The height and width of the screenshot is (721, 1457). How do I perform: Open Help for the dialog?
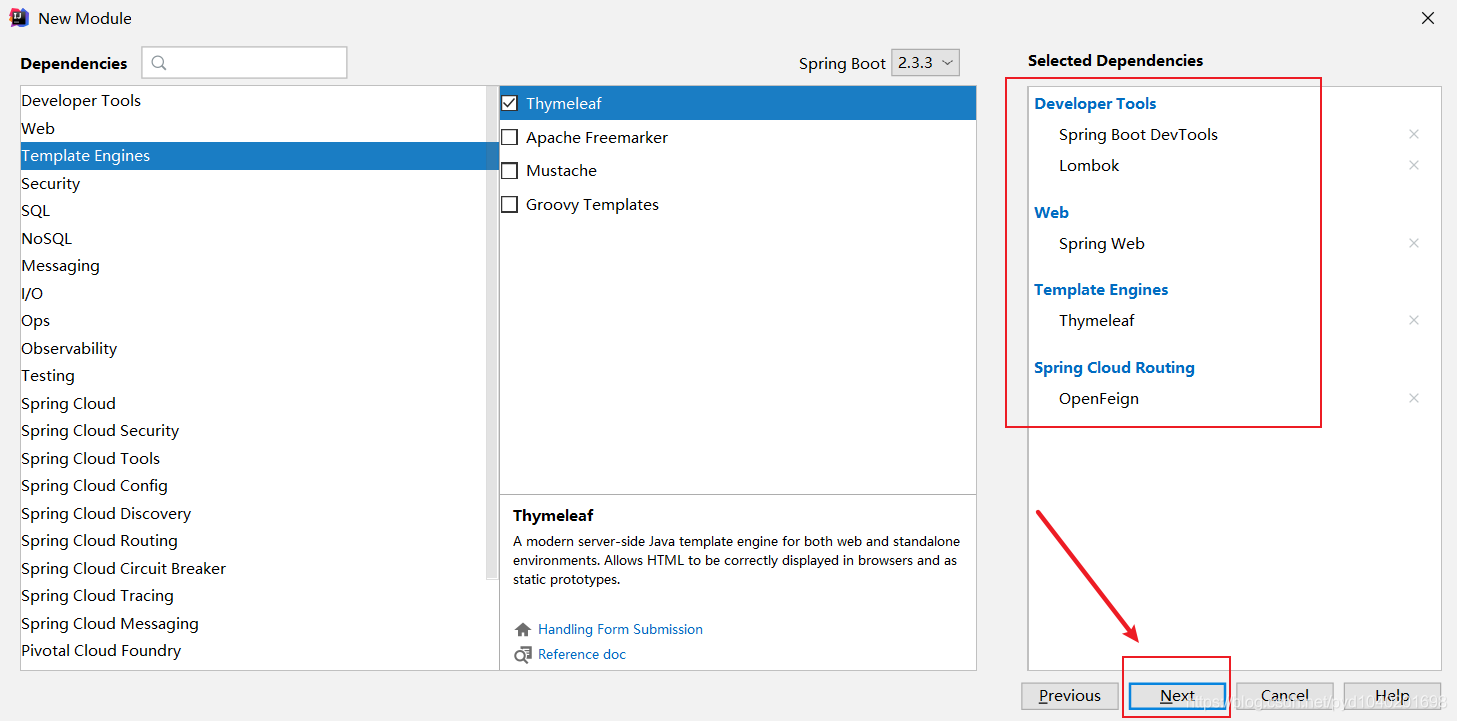coord(1392,696)
